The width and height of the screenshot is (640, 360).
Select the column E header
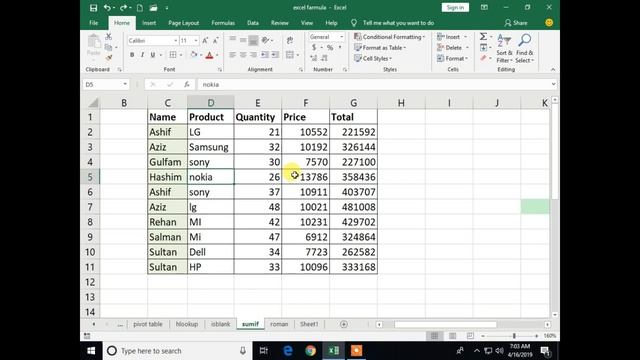[x=258, y=103]
